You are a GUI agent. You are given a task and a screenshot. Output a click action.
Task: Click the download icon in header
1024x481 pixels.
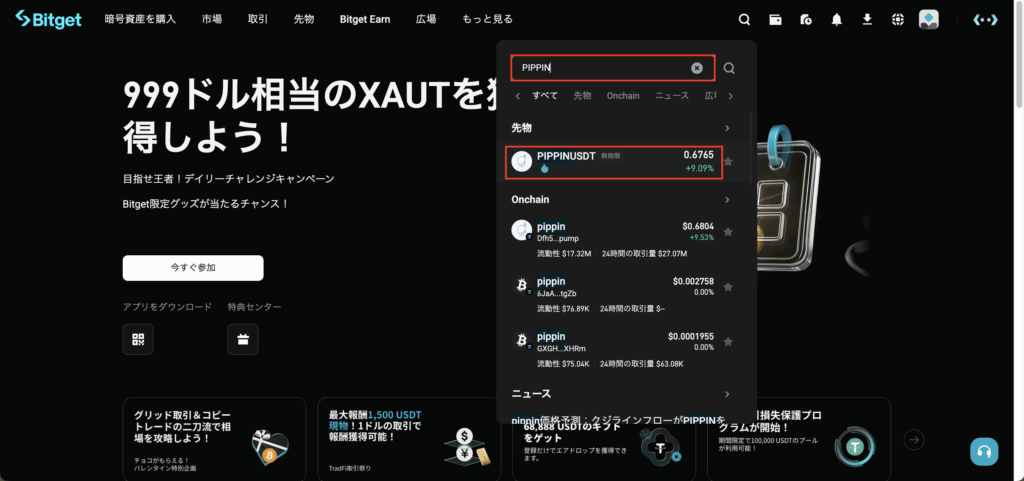tap(867, 19)
